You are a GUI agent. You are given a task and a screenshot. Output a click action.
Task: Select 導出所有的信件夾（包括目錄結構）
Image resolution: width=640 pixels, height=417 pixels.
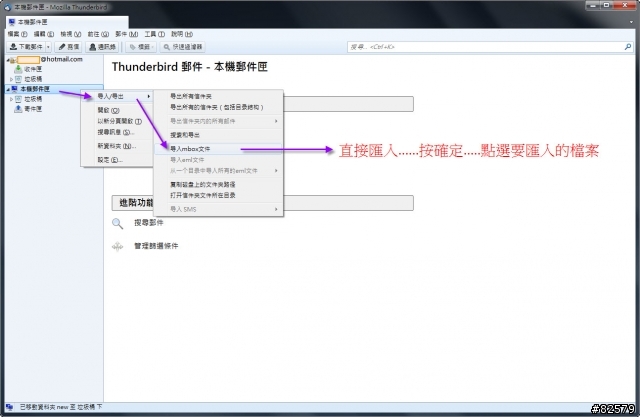(218, 107)
